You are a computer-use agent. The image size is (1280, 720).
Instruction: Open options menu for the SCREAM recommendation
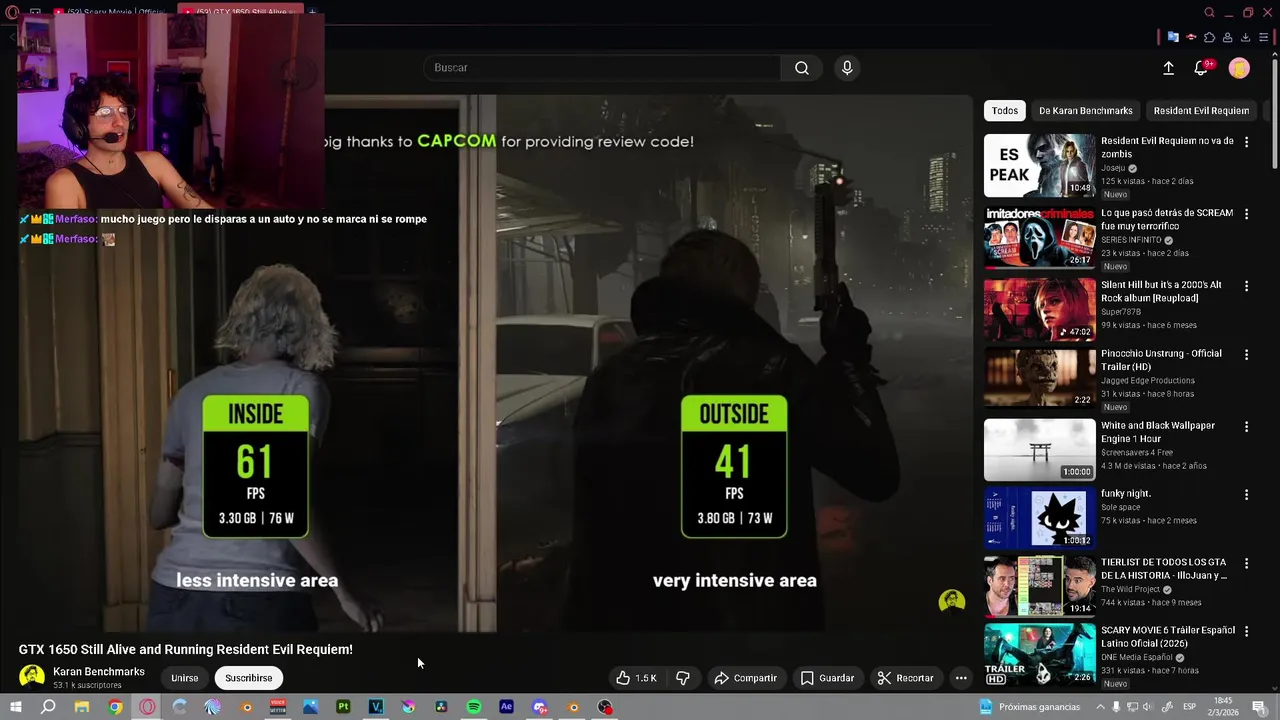(1246, 215)
